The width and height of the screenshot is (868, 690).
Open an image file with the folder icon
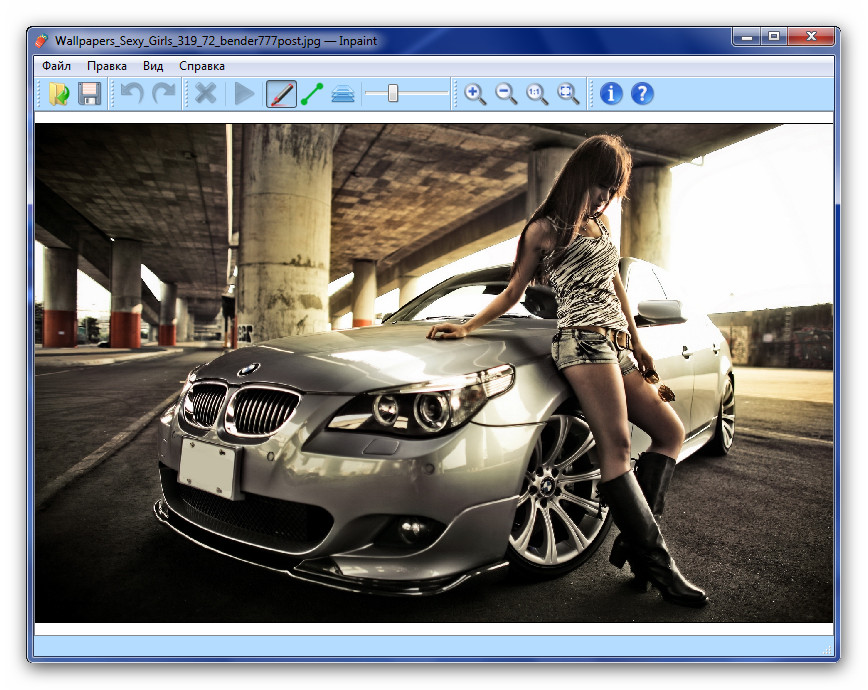pos(59,94)
